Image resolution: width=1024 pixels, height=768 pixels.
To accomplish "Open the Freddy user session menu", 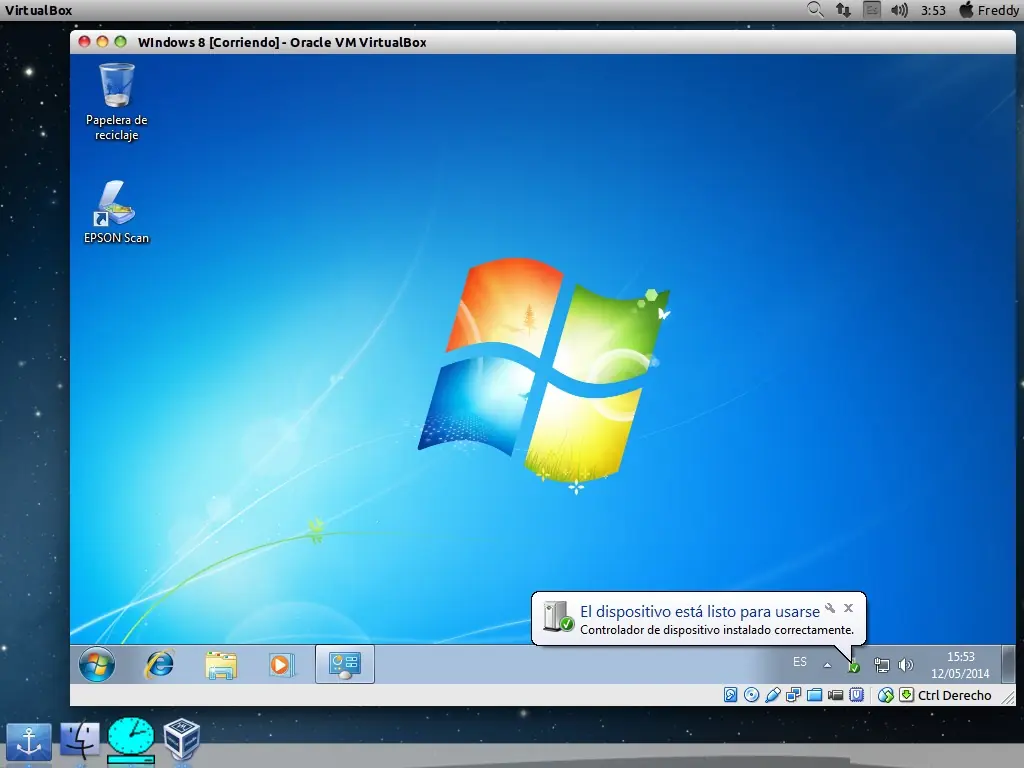I will tap(989, 10).
